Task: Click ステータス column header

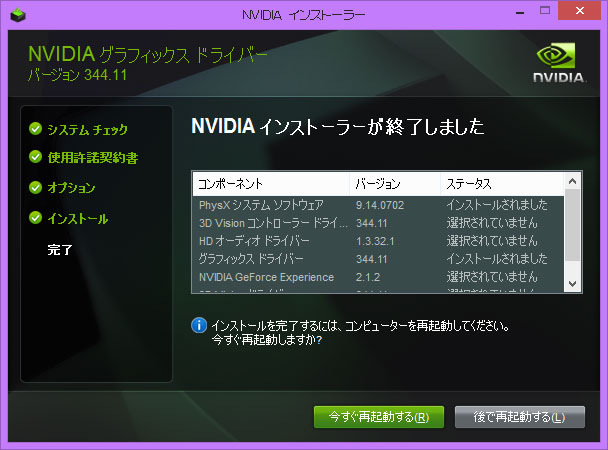Action: coord(502,184)
